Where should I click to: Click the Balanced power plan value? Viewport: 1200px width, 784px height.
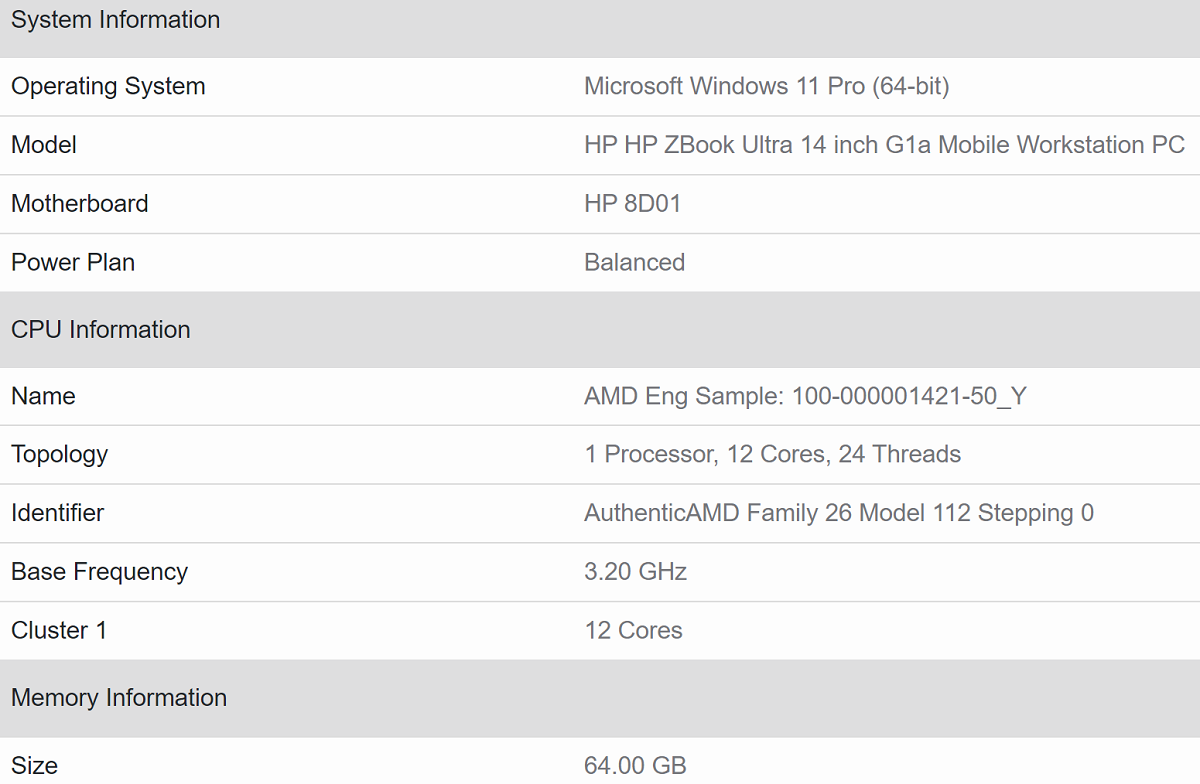tap(634, 263)
